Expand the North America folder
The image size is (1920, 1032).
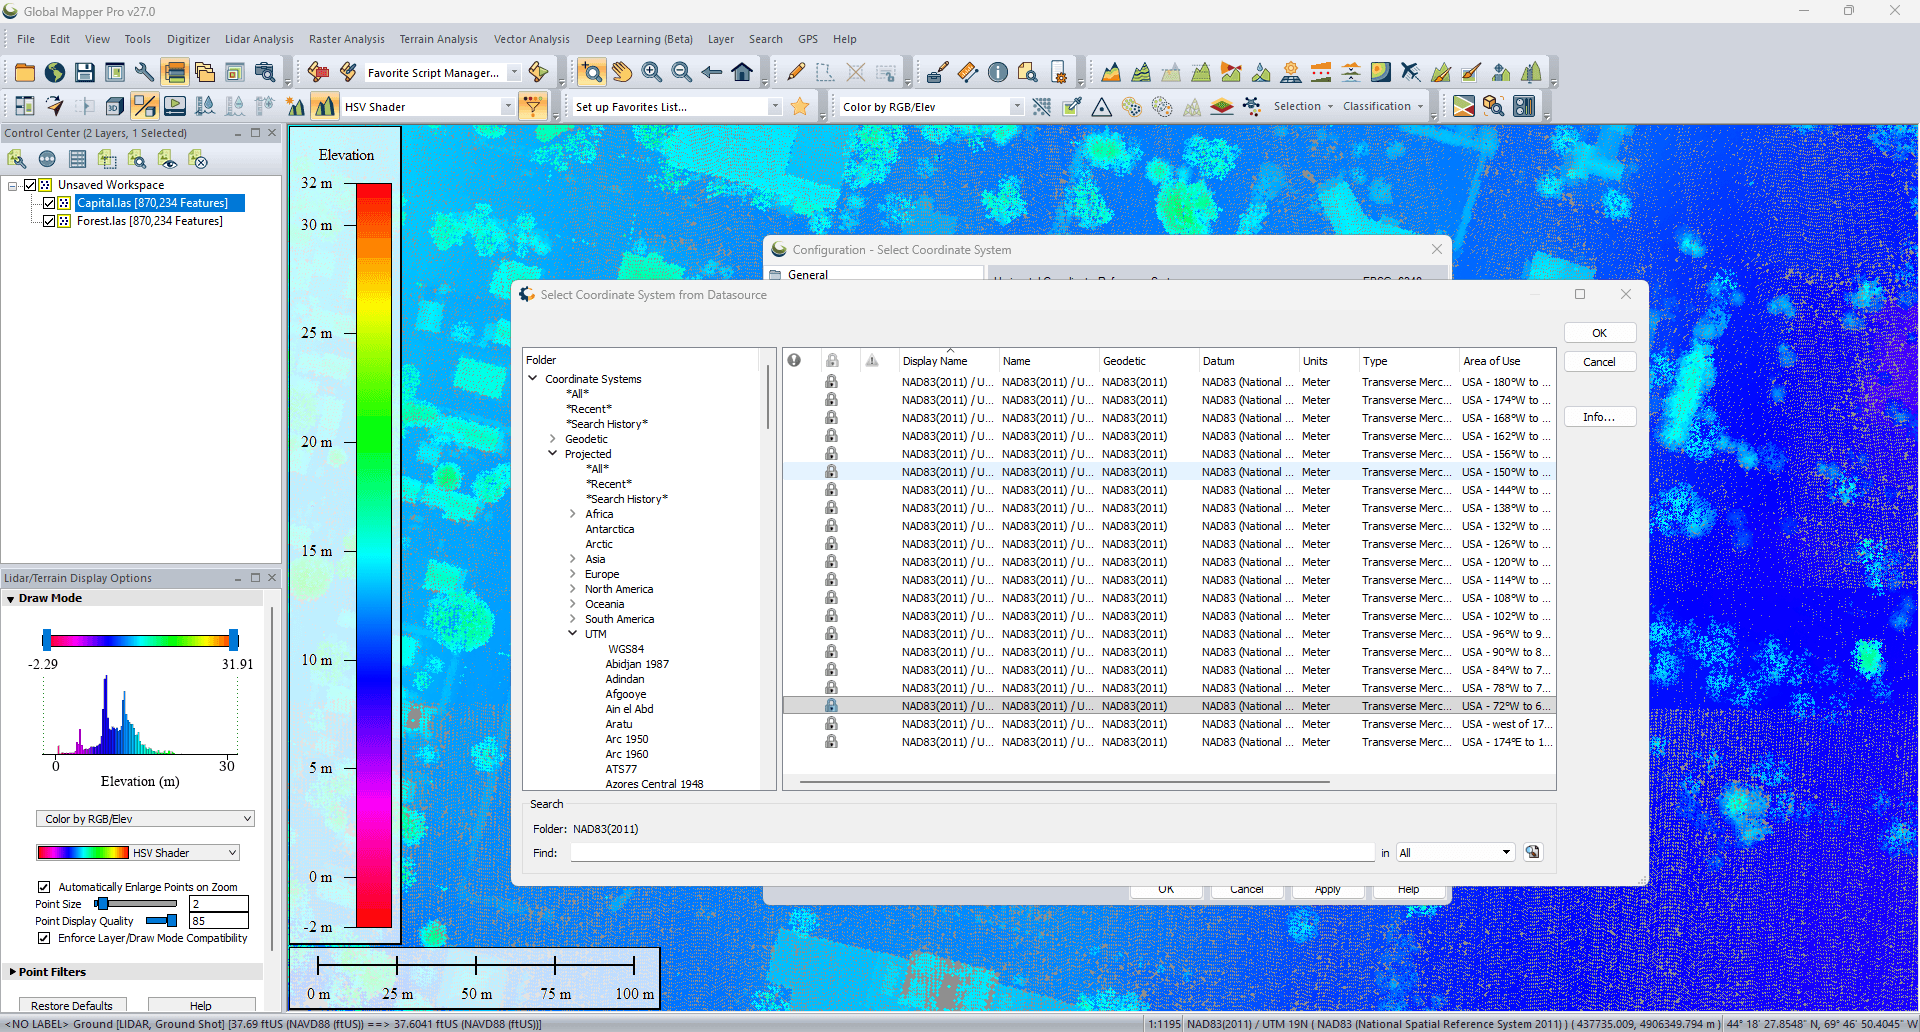click(572, 589)
